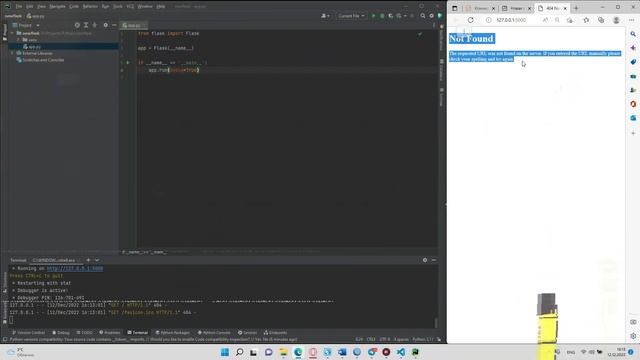Collapse the root project folder node
Screen dimensions: 640x360
click(13, 33)
